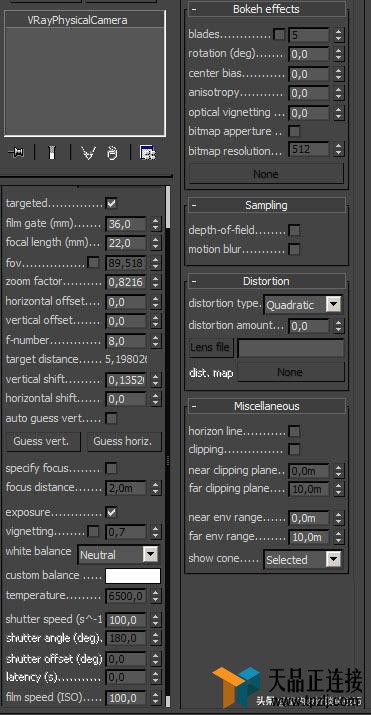Viewport: 371px width, 715px height.
Task: Adjust the f-number spinner arrows
Action: tap(156, 341)
